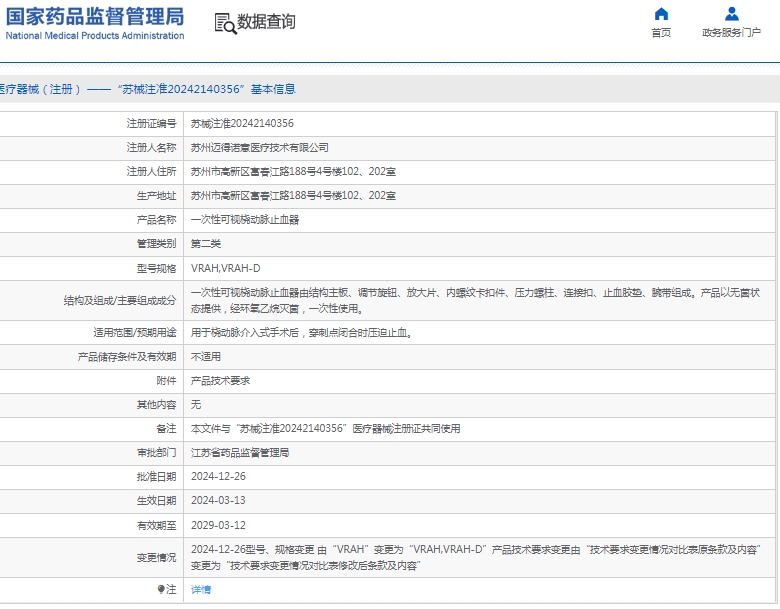
Task: Click the 产品名称 row label
Action: 156,220
